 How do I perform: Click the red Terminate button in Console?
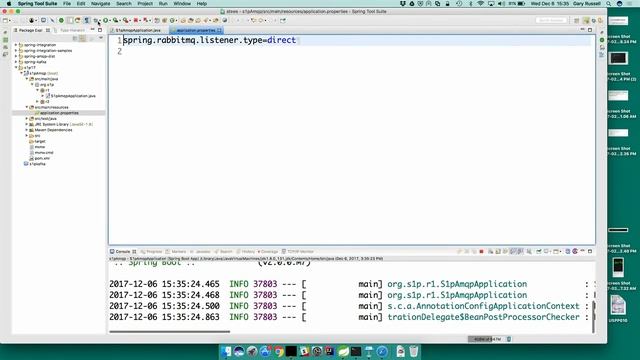pyautogui.click(x=482, y=251)
